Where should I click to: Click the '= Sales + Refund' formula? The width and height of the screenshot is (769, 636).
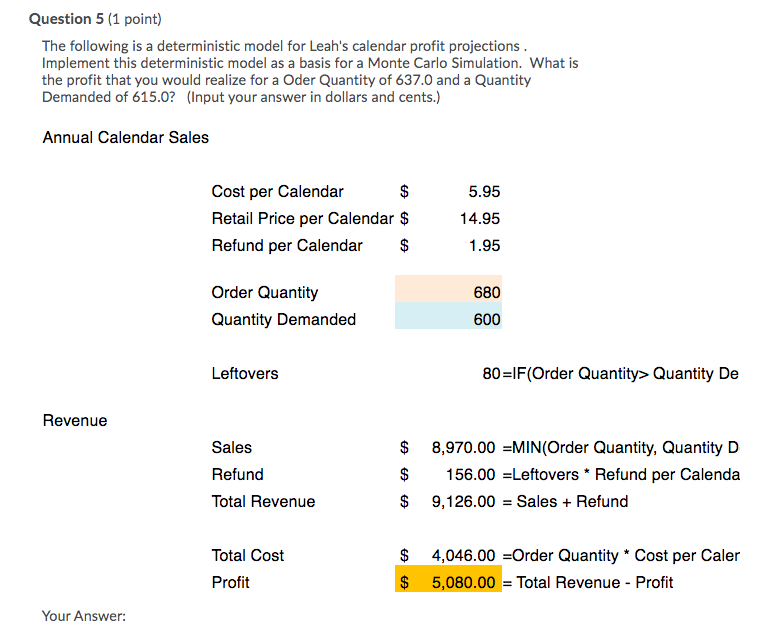click(x=565, y=501)
